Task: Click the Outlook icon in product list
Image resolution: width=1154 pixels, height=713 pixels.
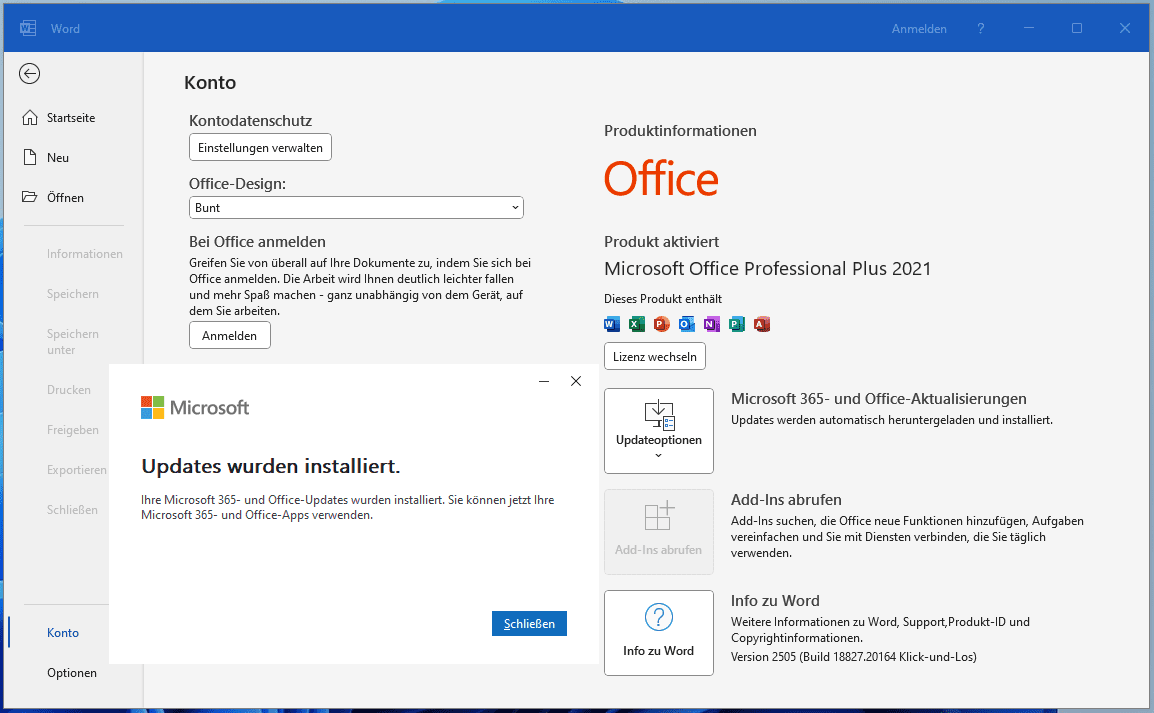Action: [x=686, y=324]
